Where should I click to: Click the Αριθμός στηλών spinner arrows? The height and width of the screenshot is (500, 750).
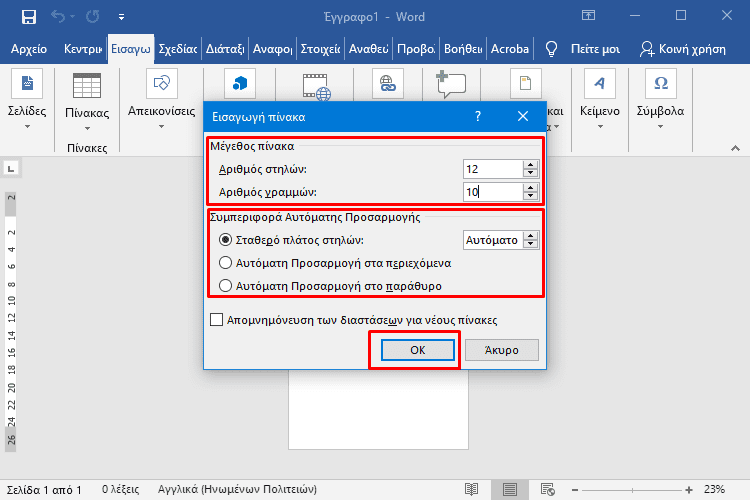(531, 169)
